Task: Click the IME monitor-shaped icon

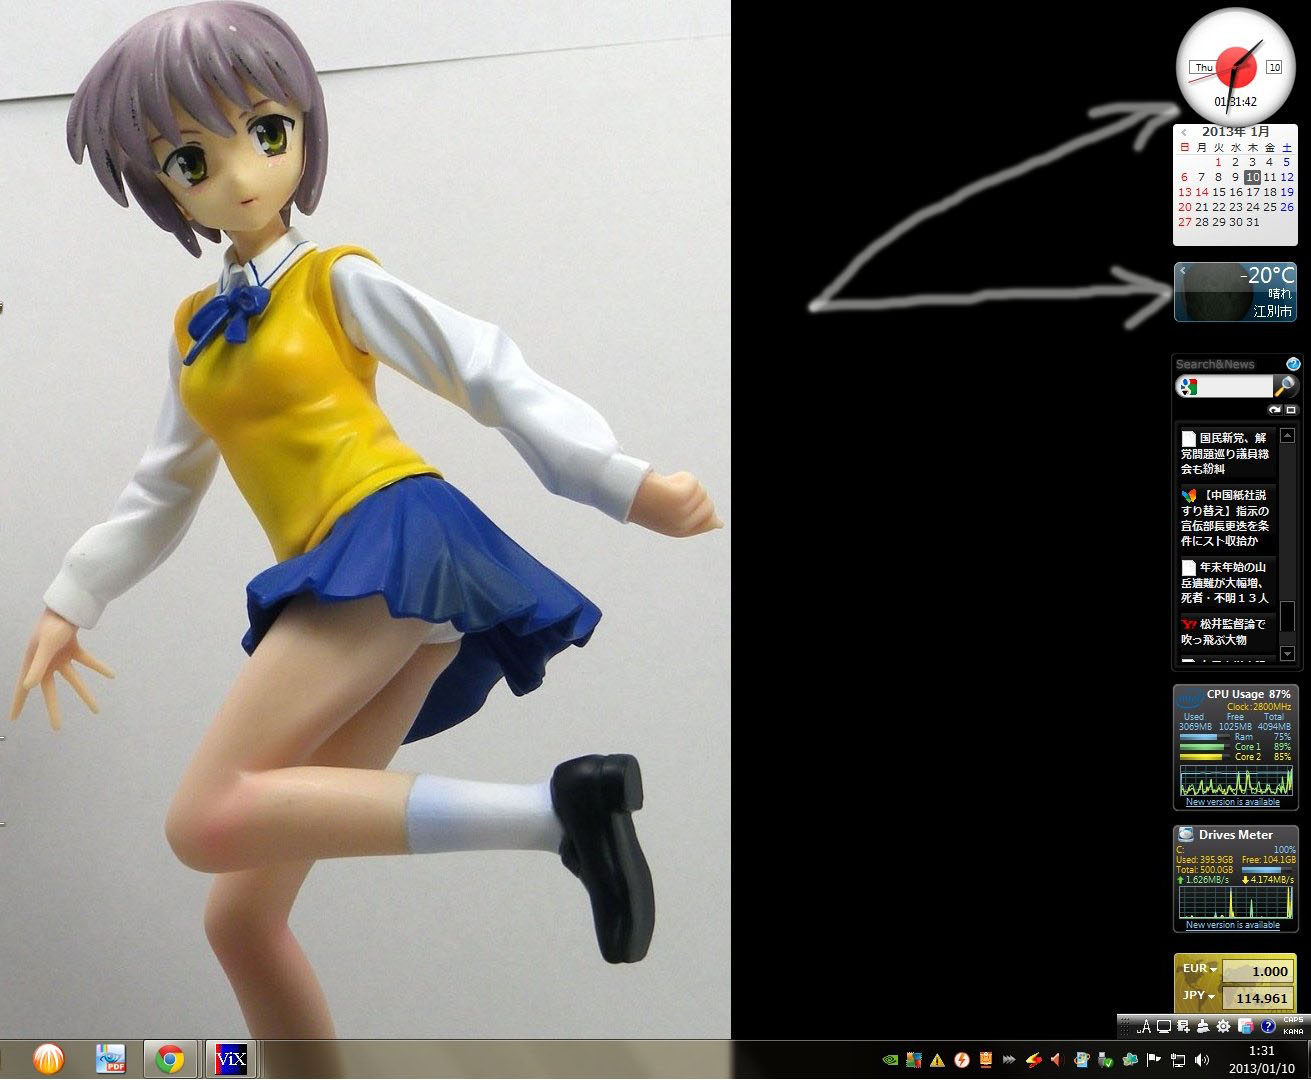Action: coord(1164,1026)
